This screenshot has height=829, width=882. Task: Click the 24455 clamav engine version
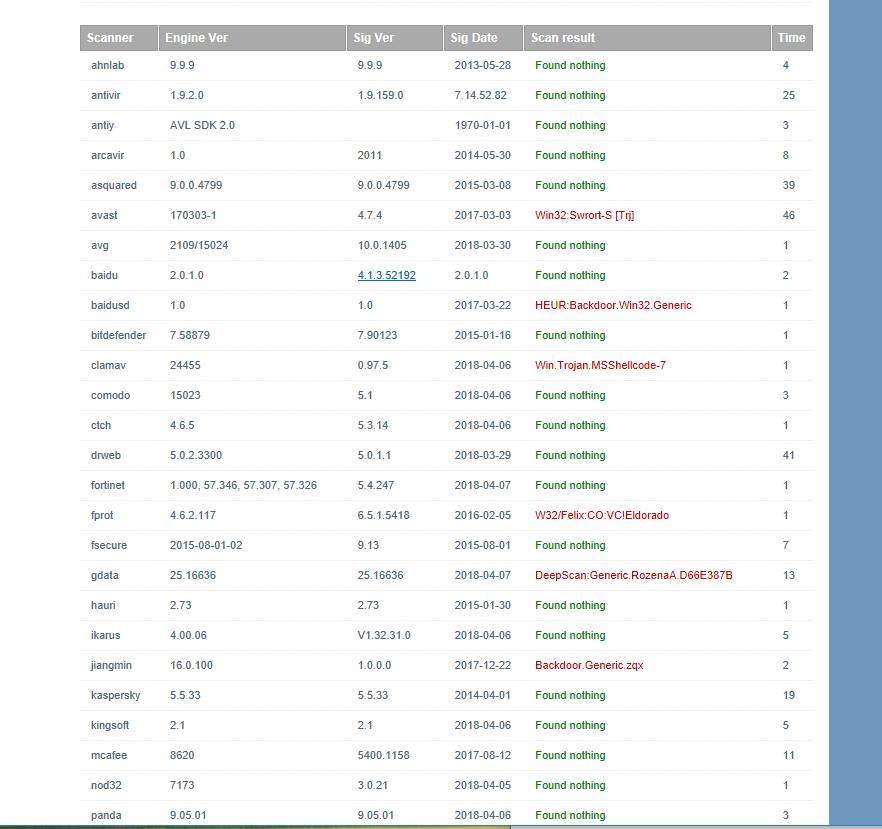tap(185, 366)
